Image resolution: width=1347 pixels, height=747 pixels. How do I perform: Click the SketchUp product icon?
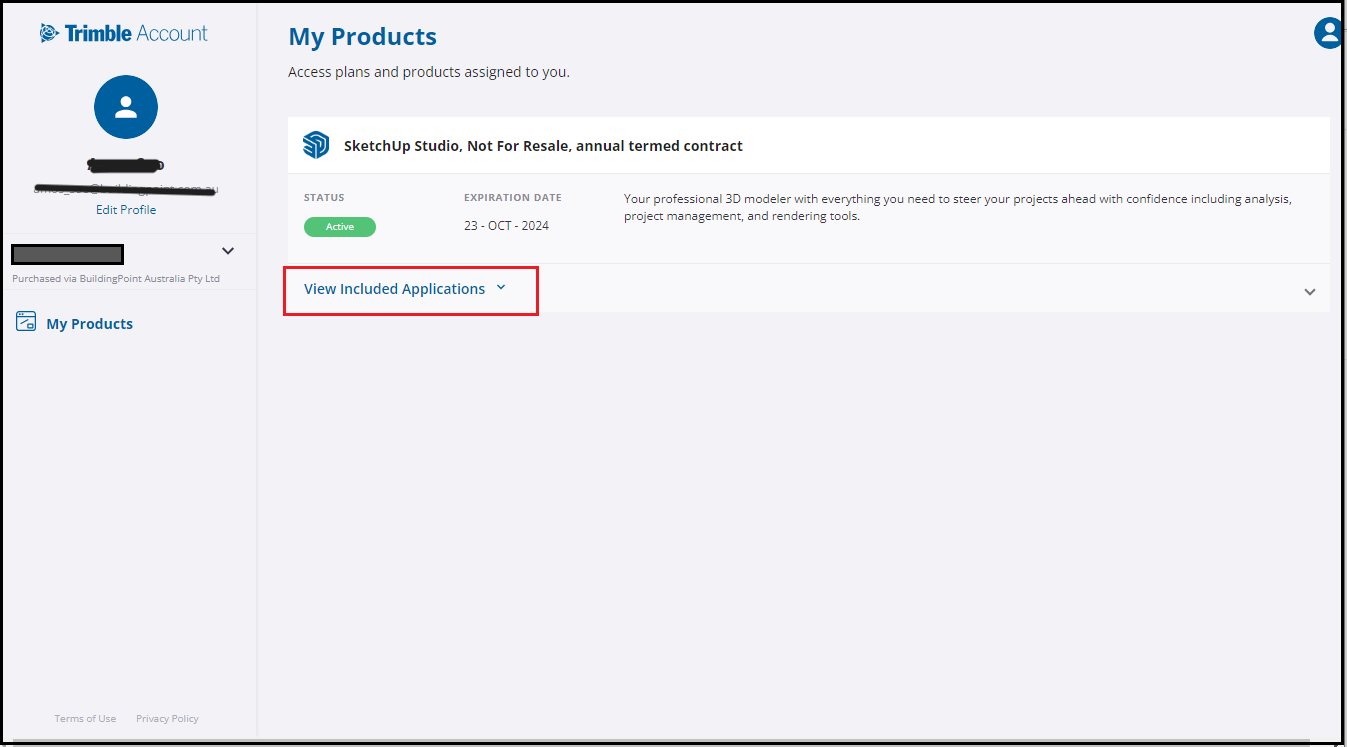coord(316,144)
